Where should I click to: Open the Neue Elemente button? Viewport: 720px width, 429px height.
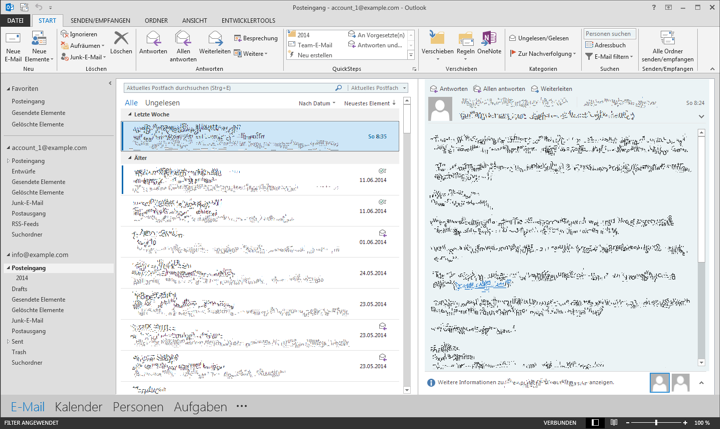(x=39, y=46)
